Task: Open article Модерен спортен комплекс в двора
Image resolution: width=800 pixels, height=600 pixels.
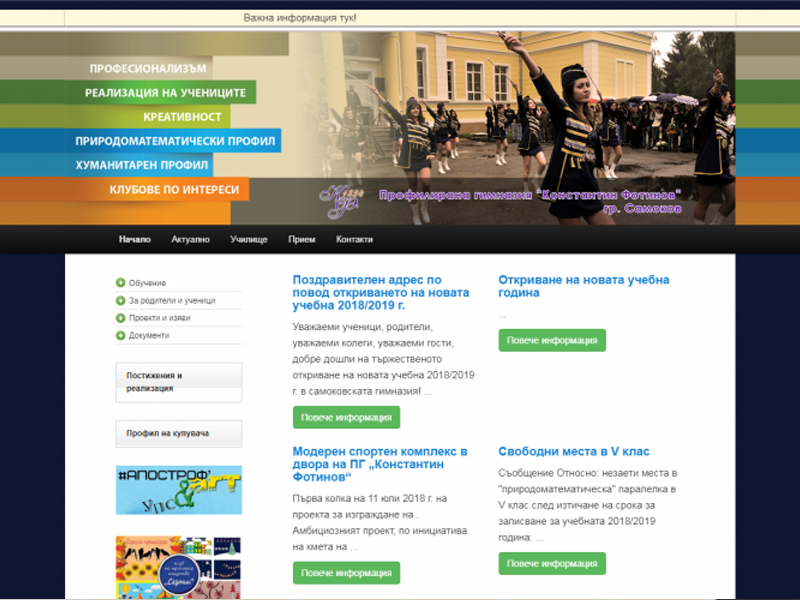Action: (380, 464)
